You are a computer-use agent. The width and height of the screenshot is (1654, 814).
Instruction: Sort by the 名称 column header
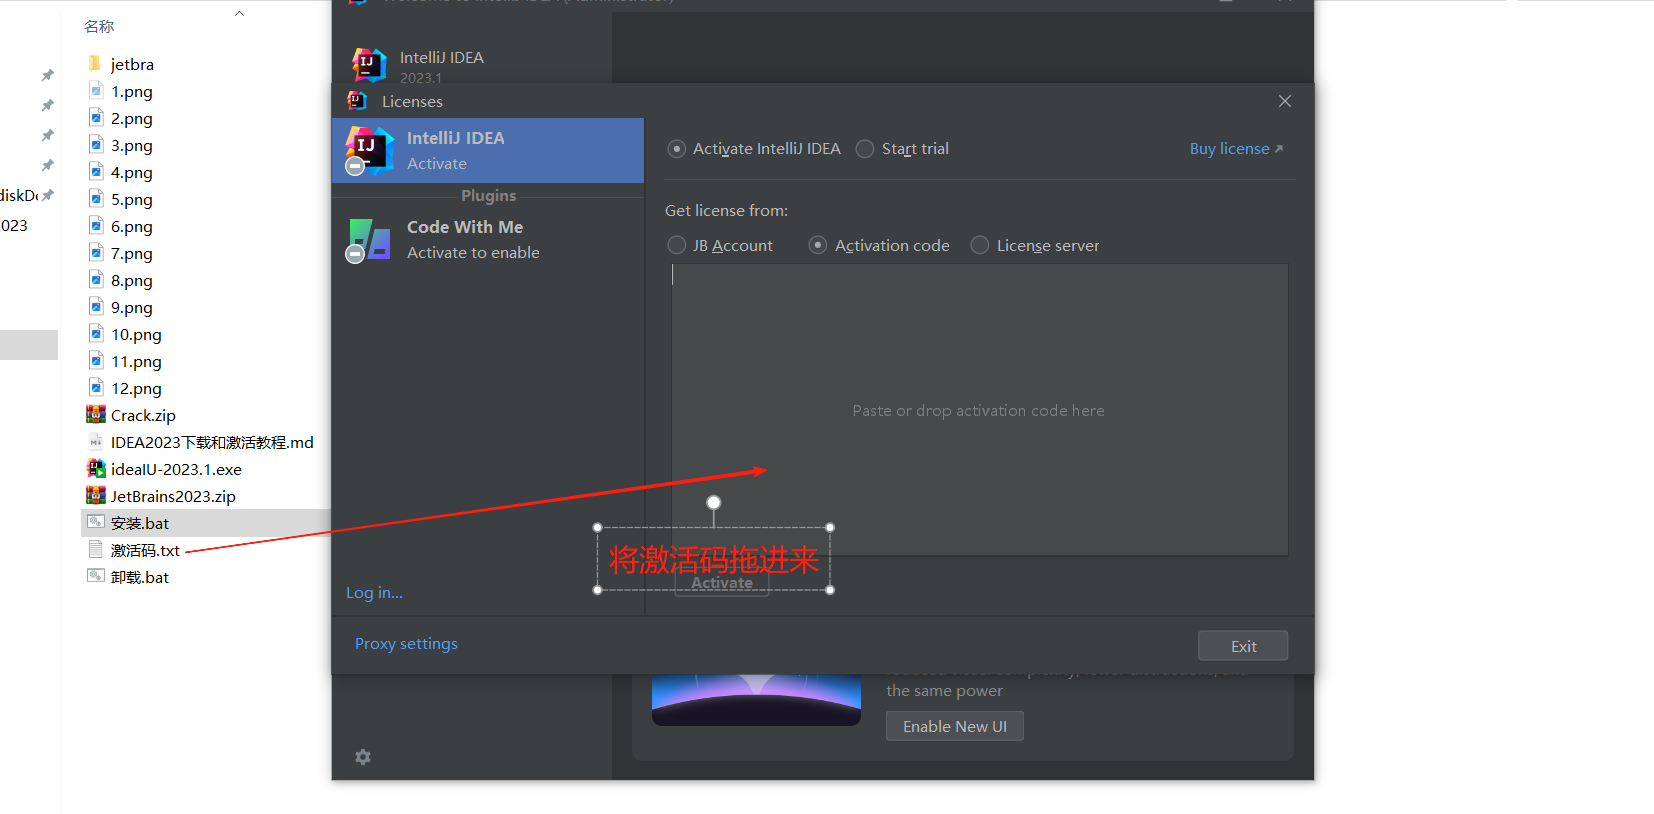pos(99,26)
